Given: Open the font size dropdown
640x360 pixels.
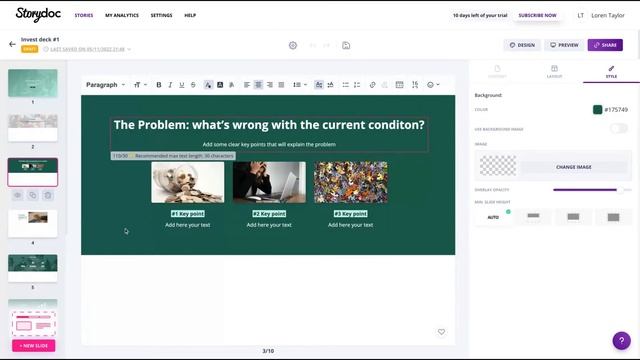Looking at the screenshot, I should pos(140,85).
